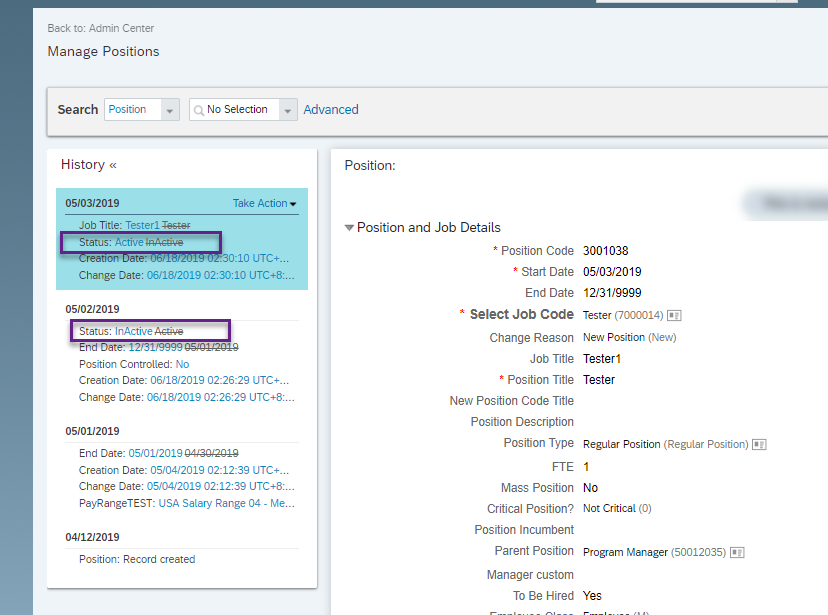This screenshot has width=828, height=615.
Task: Open the Position search type dropdown
Action: click(x=170, y=110)
